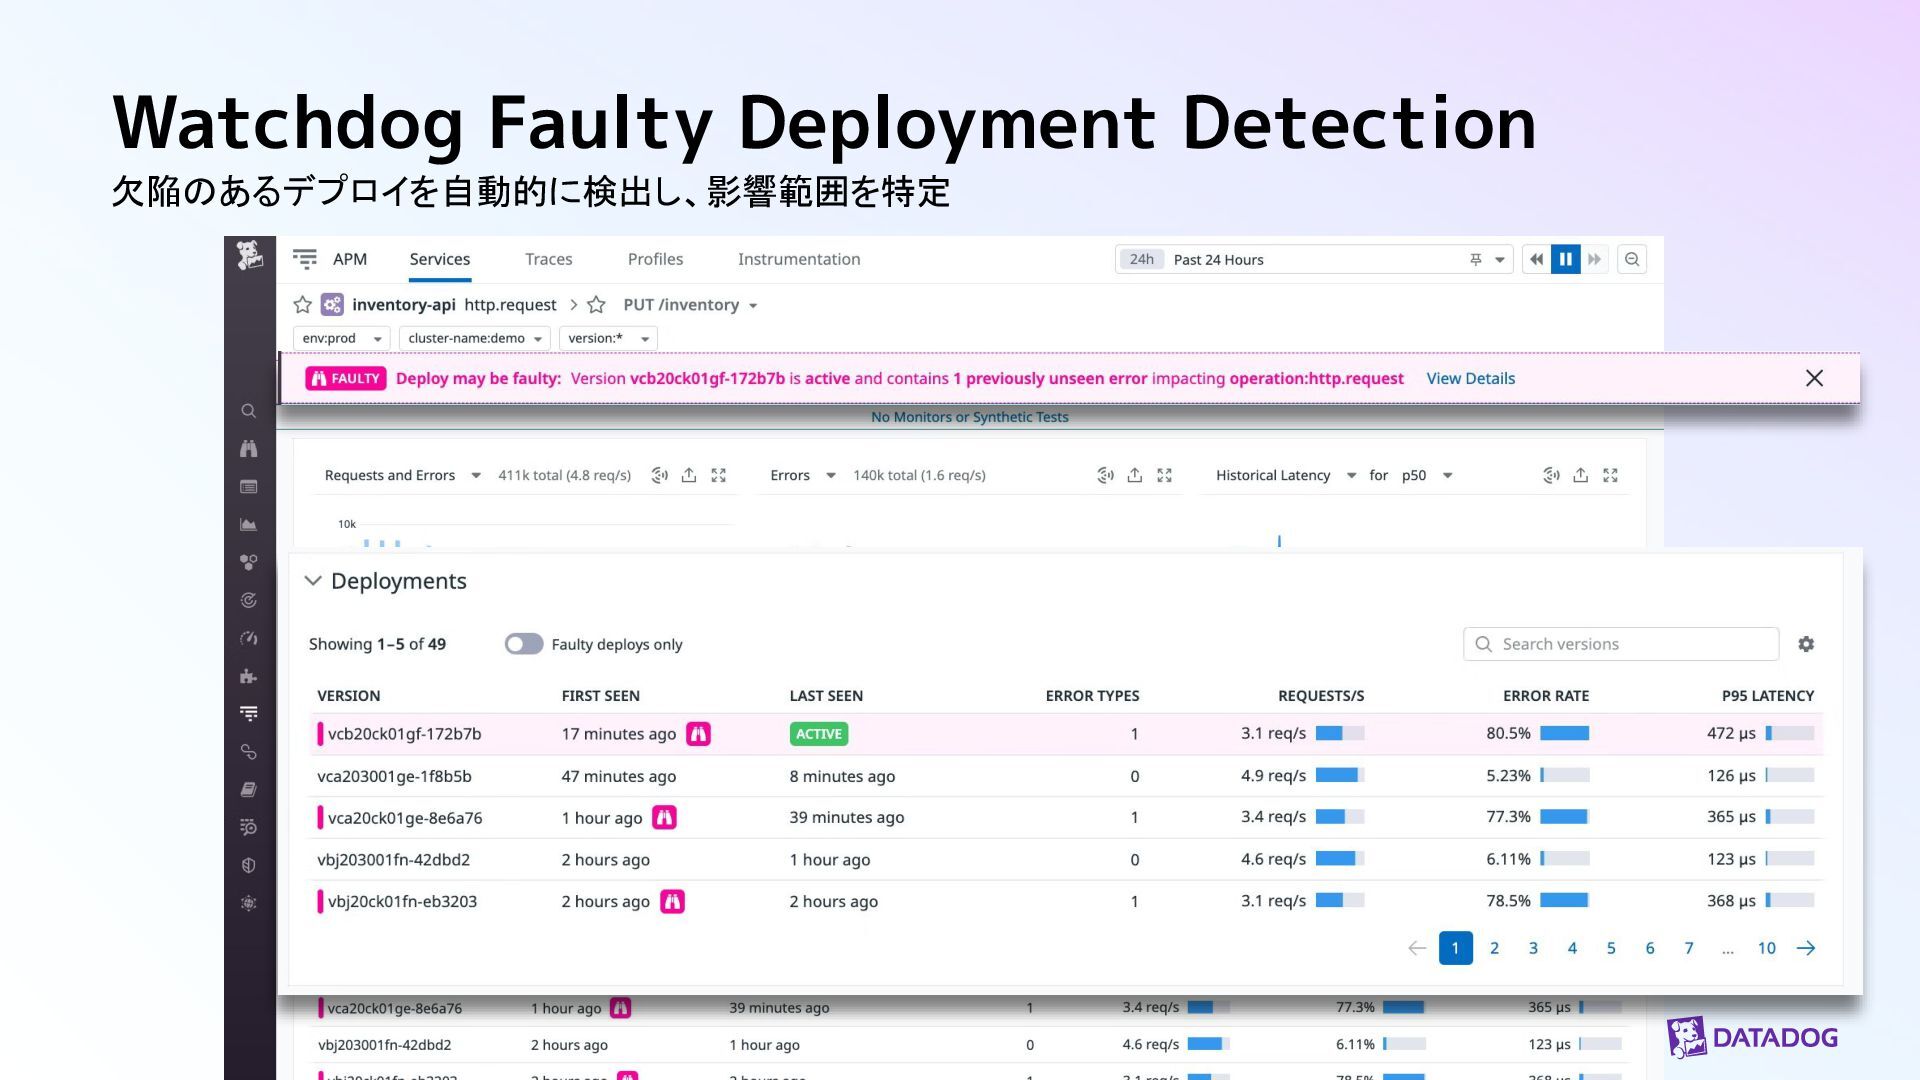
Task: Step time range forward
Action: (1594, 259)
